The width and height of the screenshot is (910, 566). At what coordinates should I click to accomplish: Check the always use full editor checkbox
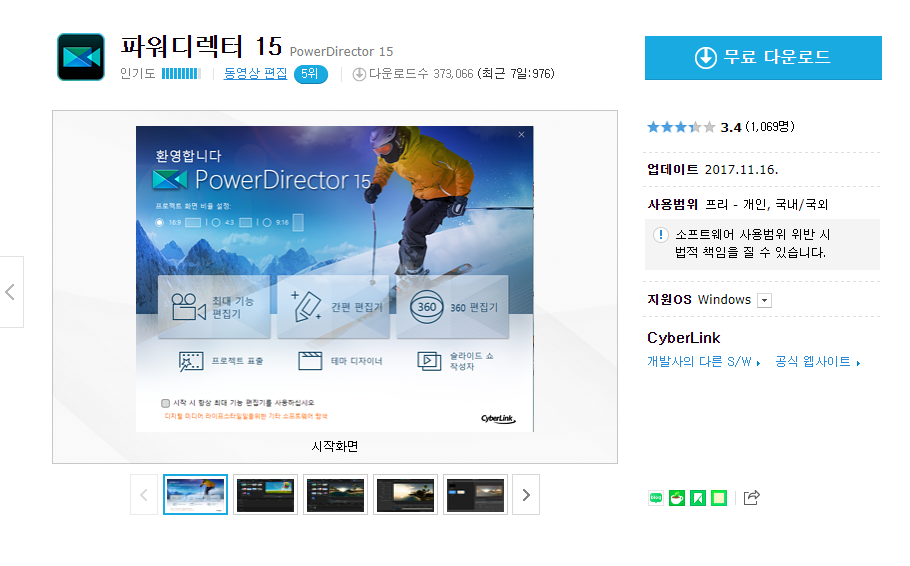pos(165,403)
